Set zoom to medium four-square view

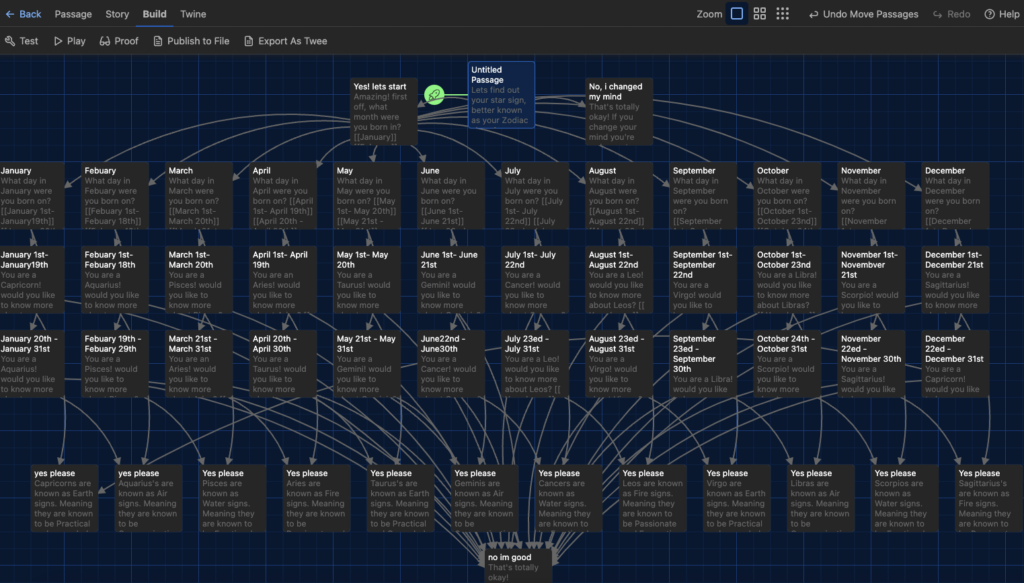(x=760, y=14)
